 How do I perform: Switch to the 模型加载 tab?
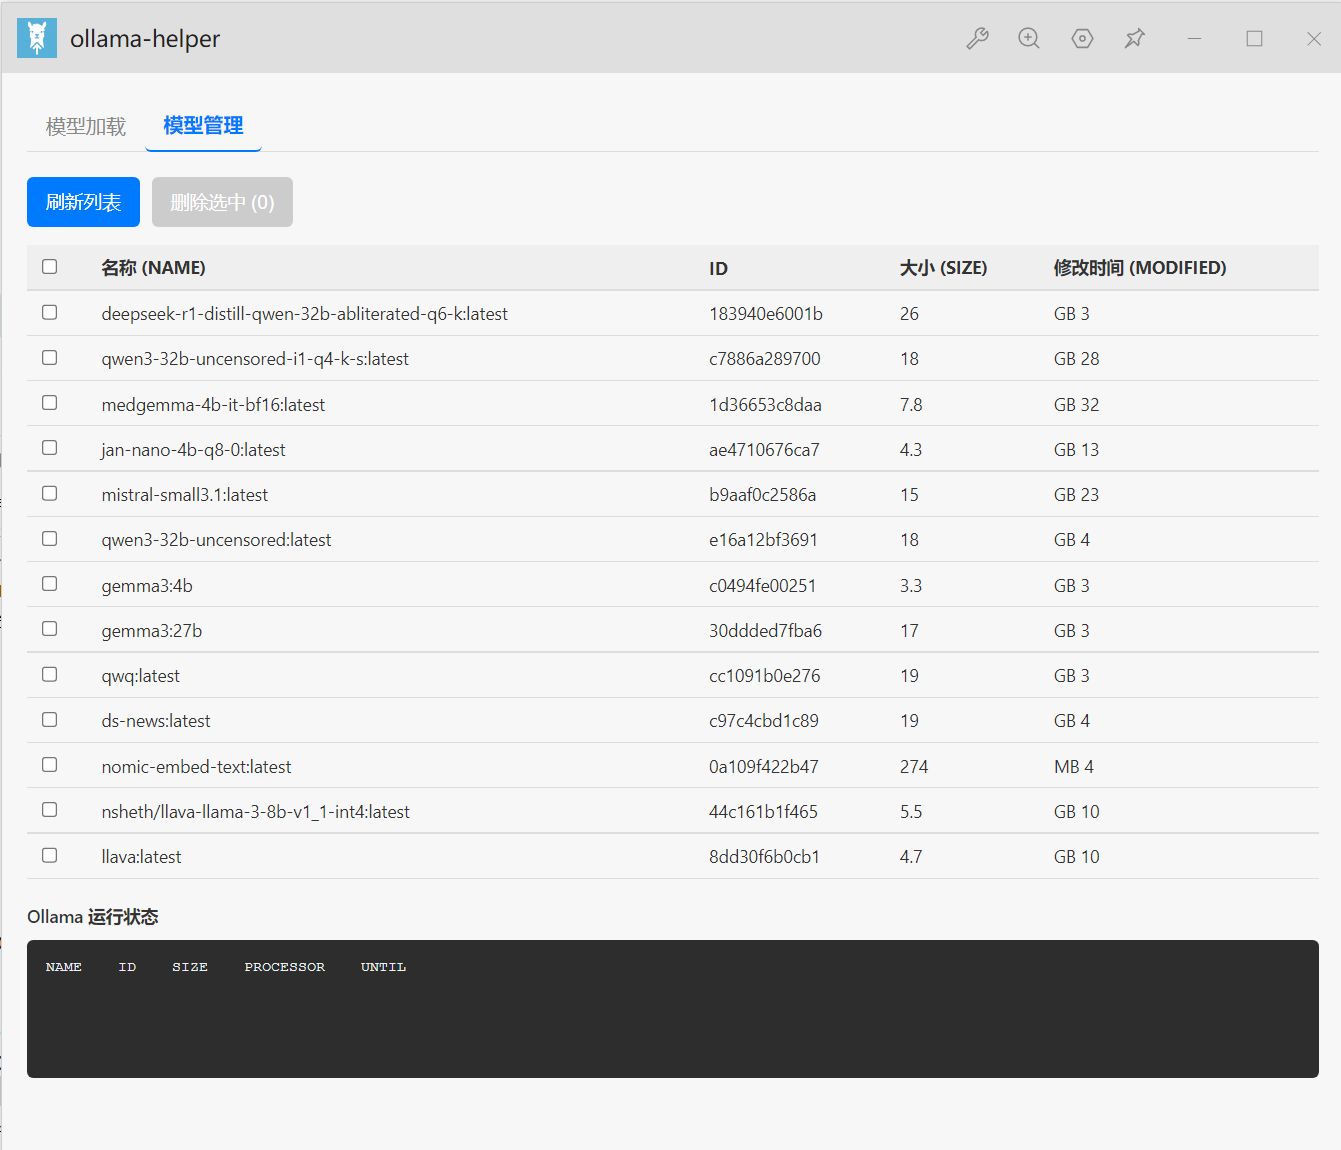point(86,126)
